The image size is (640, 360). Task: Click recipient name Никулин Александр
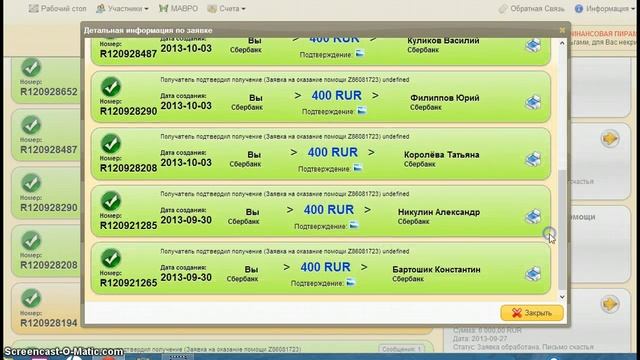tap(439, 212)
